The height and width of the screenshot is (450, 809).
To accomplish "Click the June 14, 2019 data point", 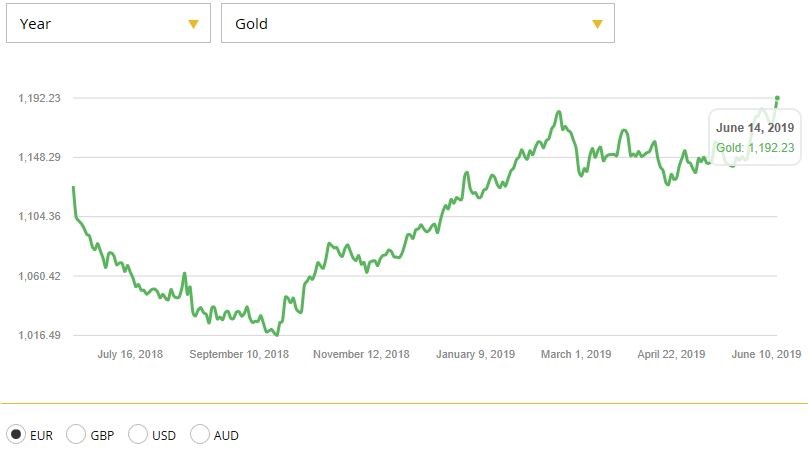I will pyautogui.click(x=777, y=98).
